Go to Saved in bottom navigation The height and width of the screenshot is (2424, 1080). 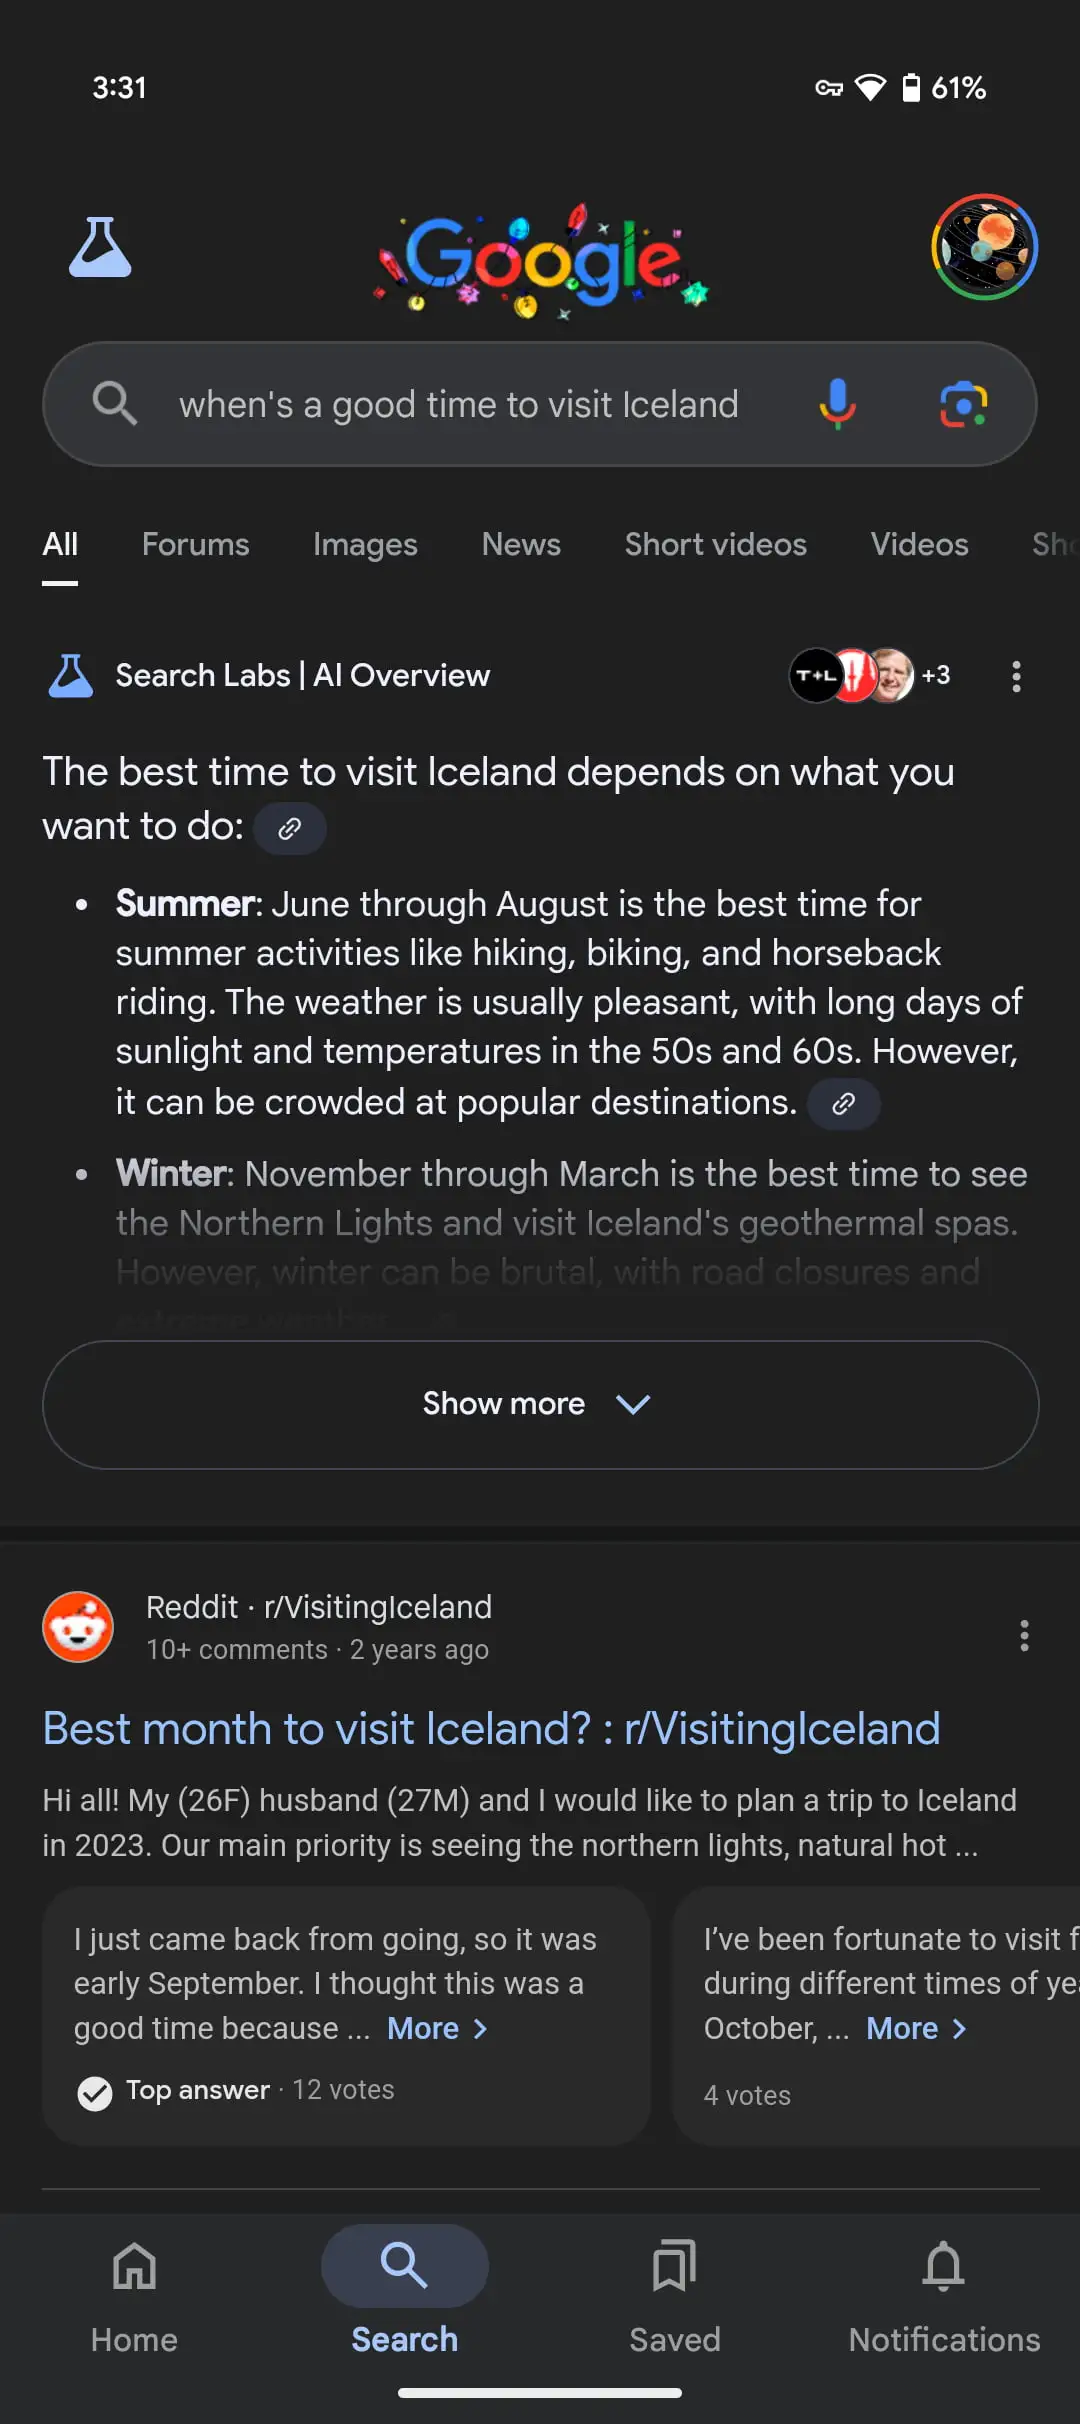point(674,2290)
